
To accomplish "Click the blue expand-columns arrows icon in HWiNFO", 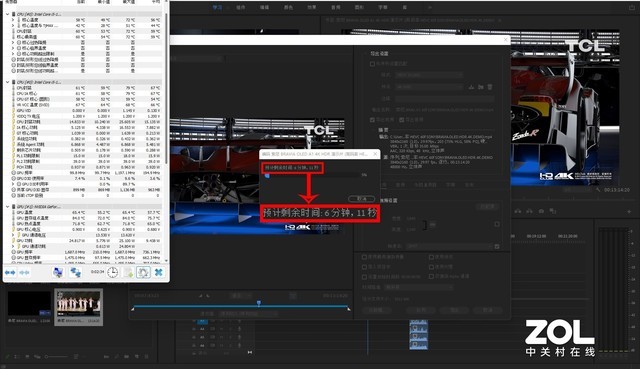I will [10, 272].
